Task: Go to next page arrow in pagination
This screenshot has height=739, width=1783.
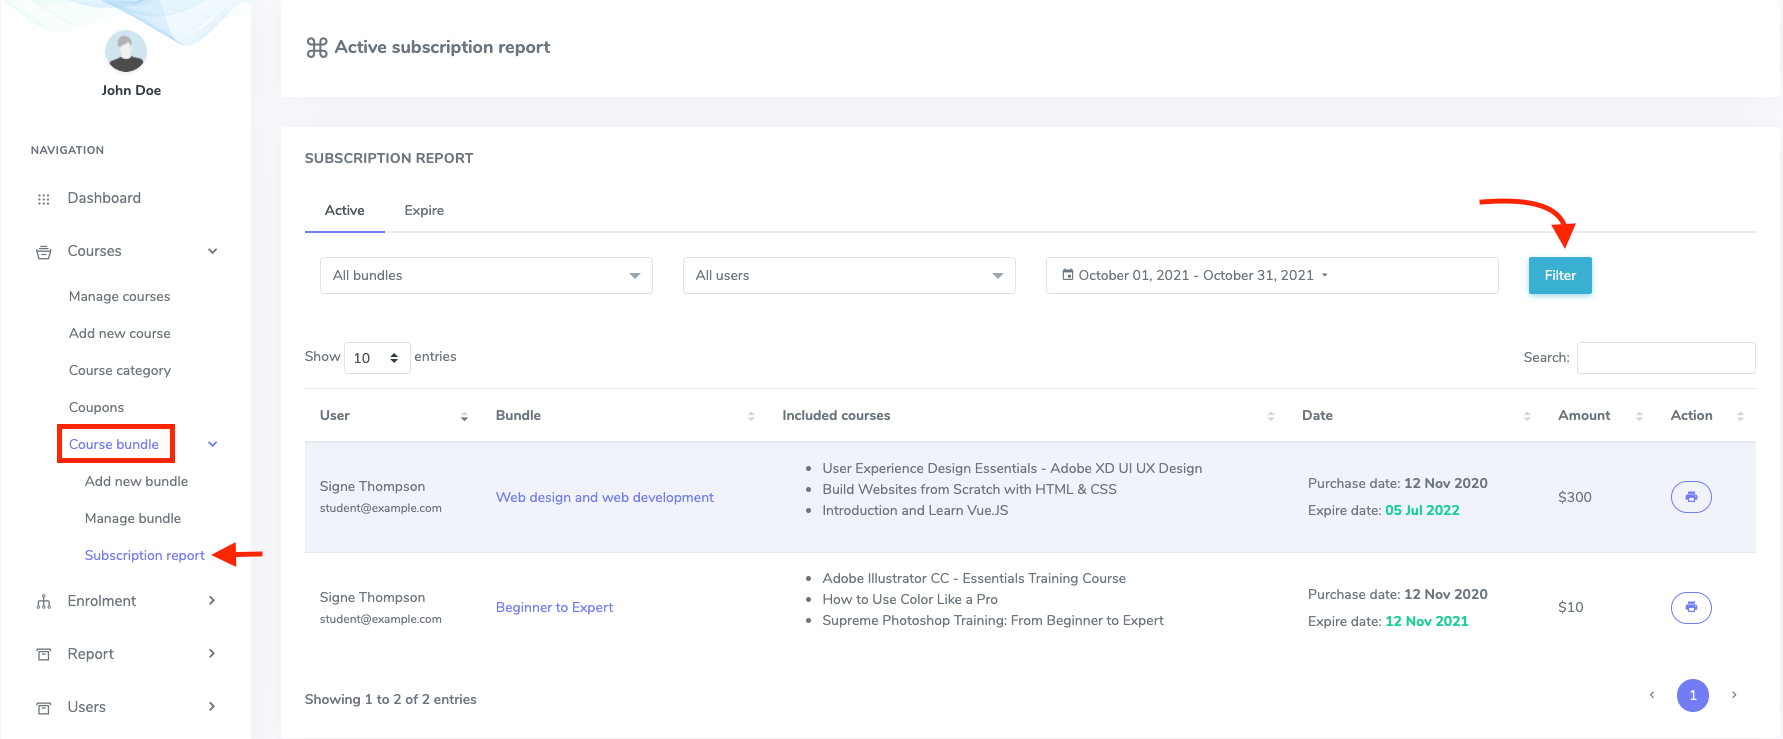Action: tap(1734, 695)
